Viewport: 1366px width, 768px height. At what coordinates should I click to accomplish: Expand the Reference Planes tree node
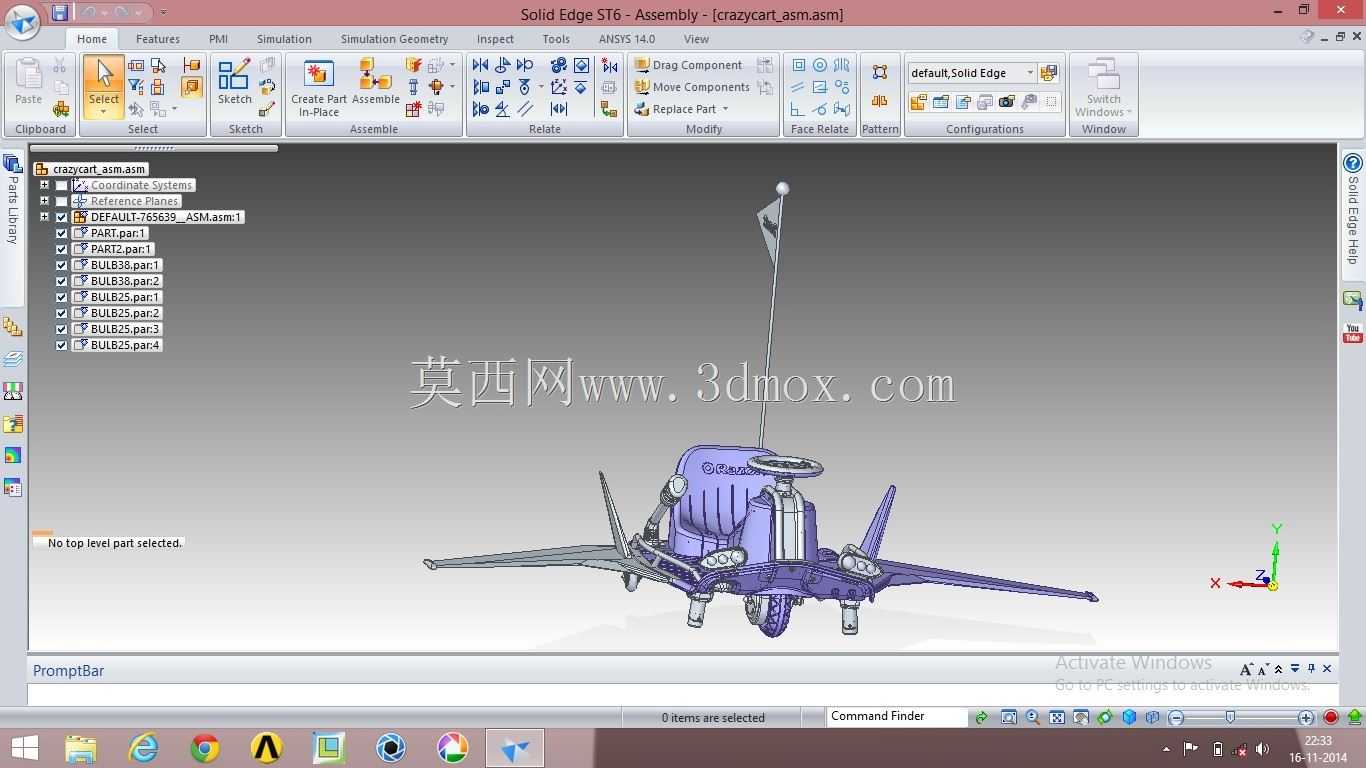[x=44, y=201]
